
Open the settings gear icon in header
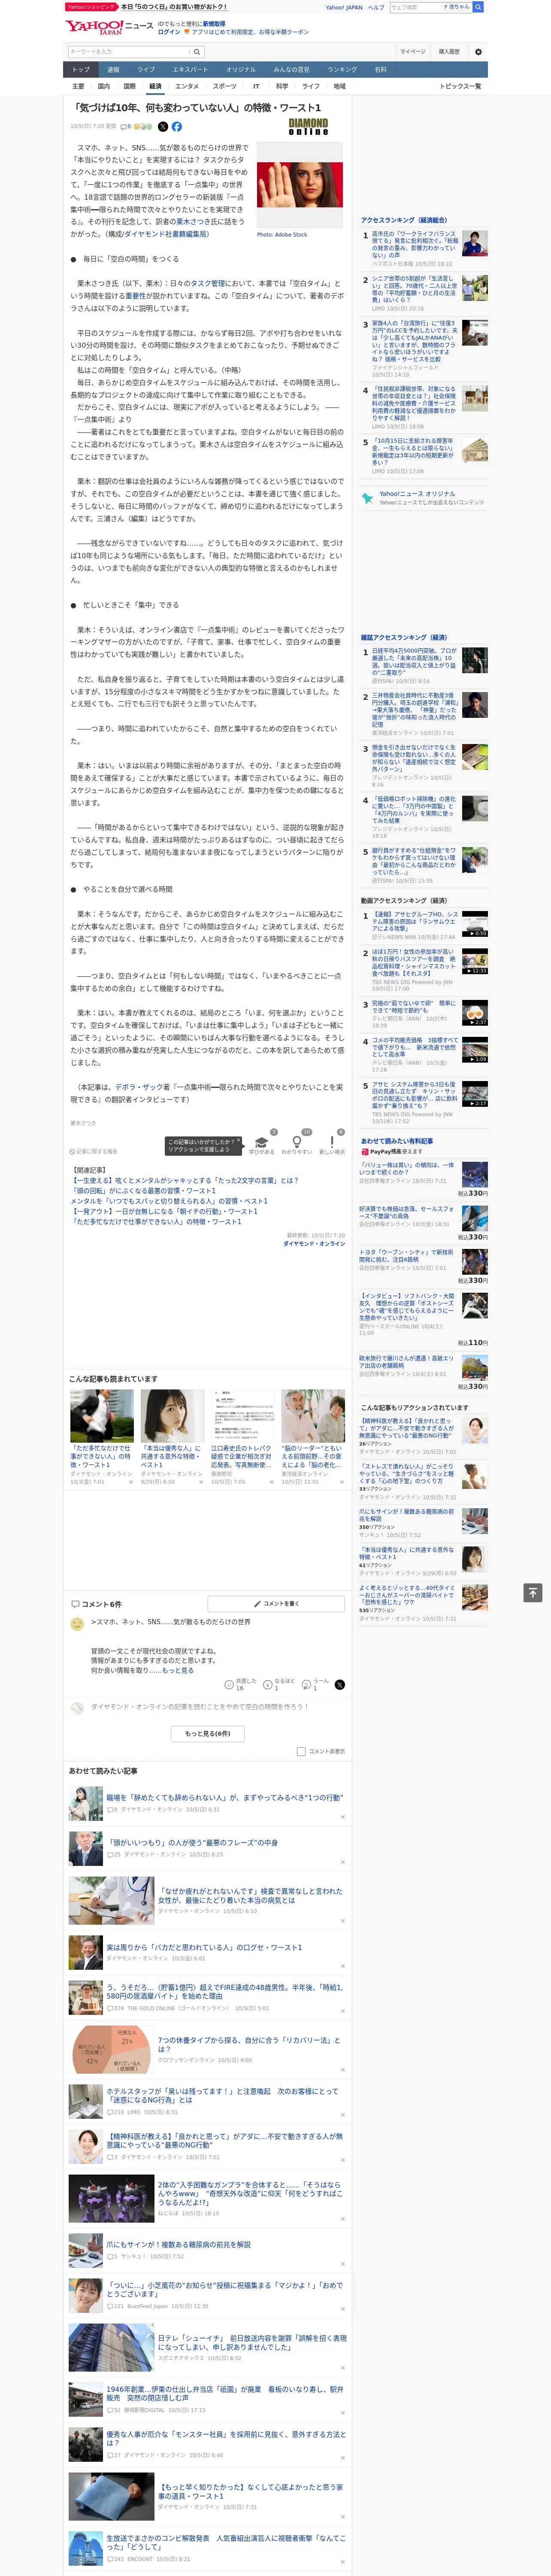pos(478,52)
